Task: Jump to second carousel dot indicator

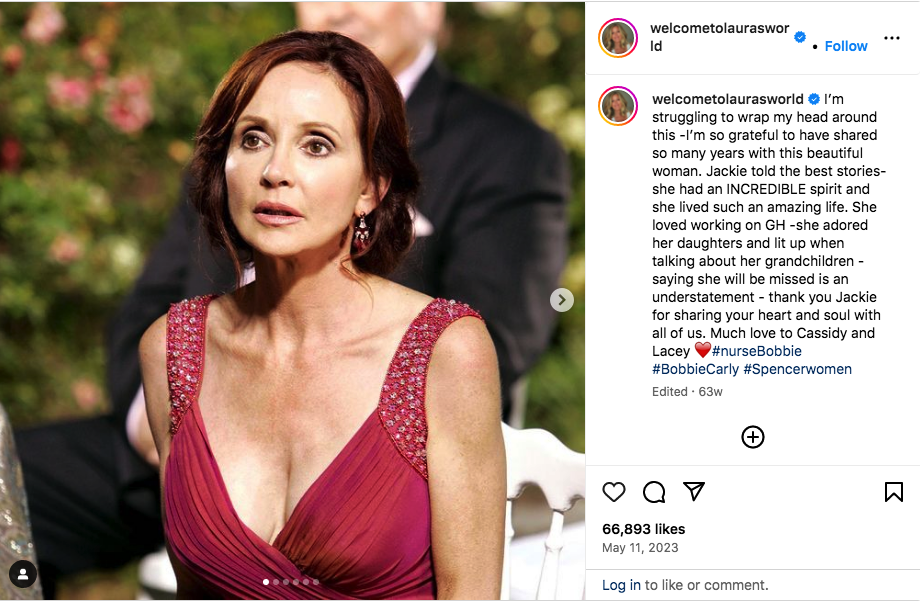Action: coord(275,581)
